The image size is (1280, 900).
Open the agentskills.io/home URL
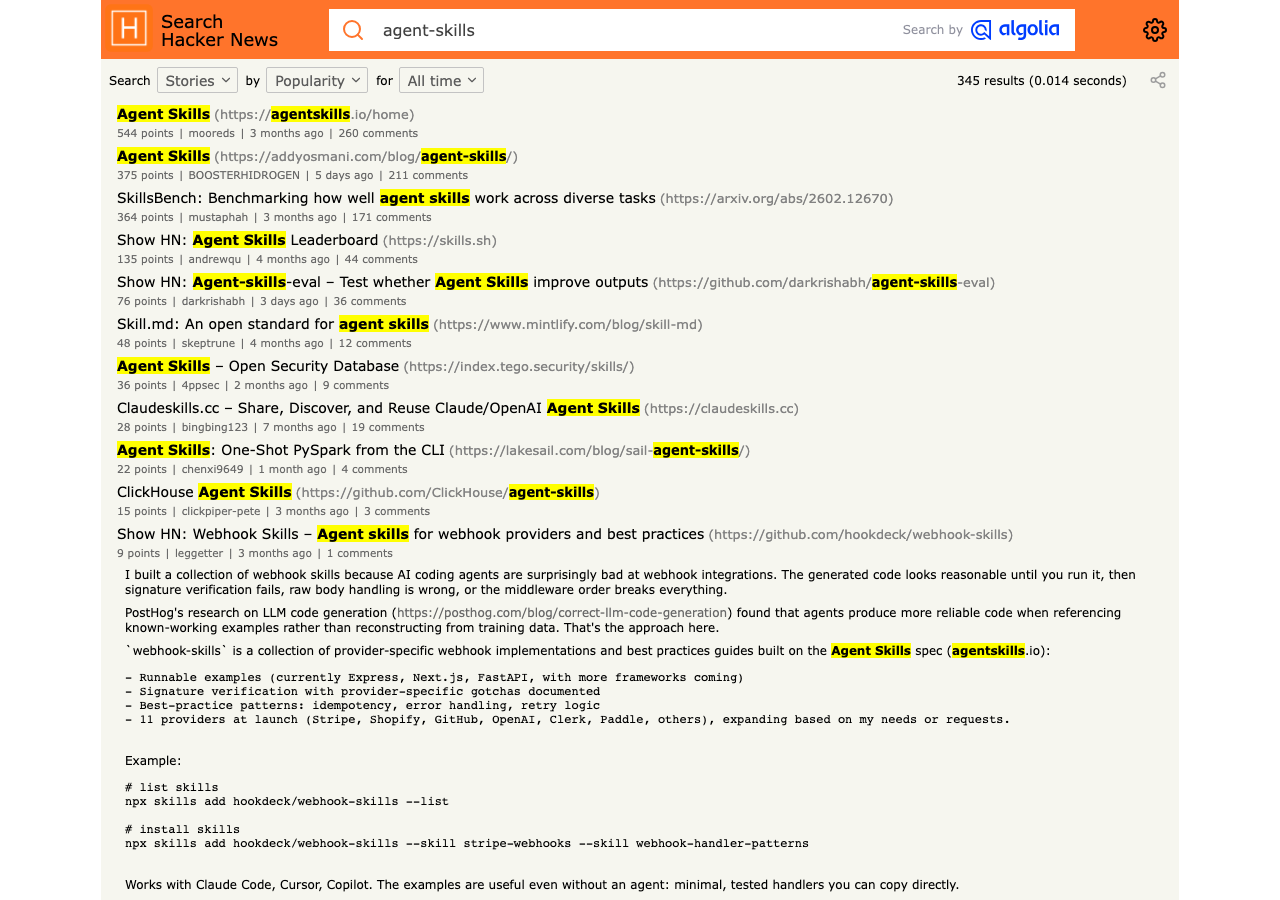(314, 115)
